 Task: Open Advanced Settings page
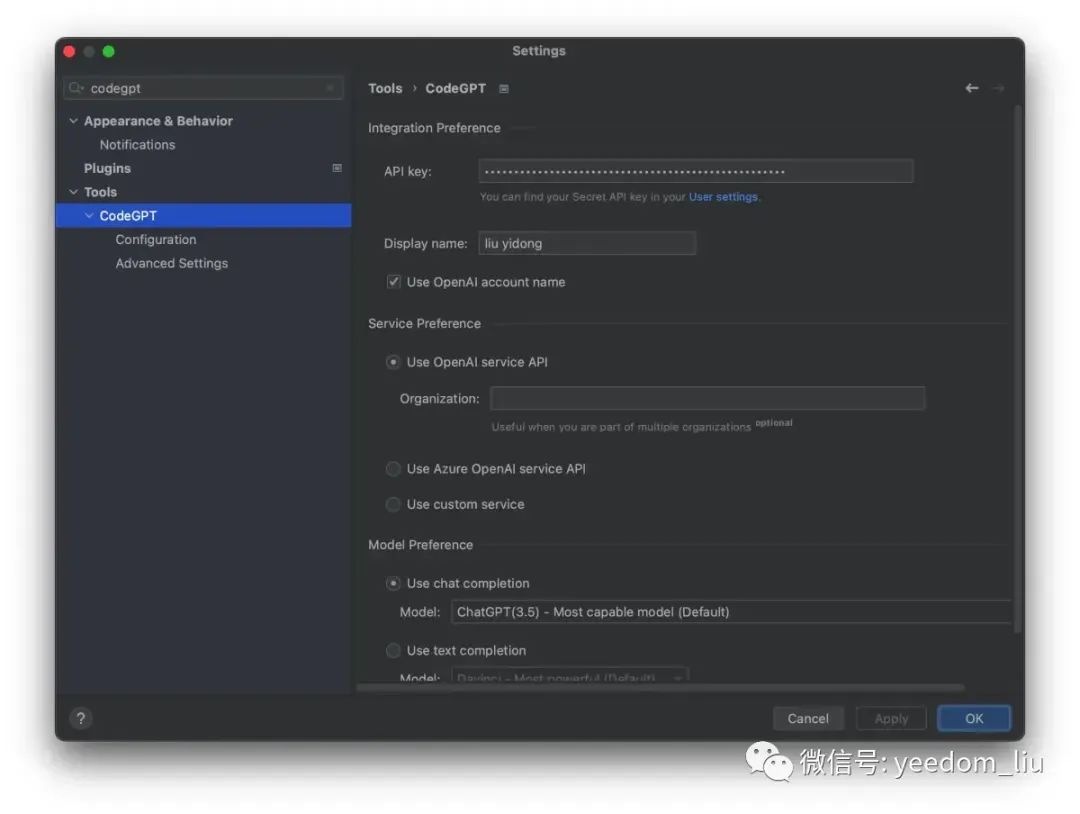172,263
